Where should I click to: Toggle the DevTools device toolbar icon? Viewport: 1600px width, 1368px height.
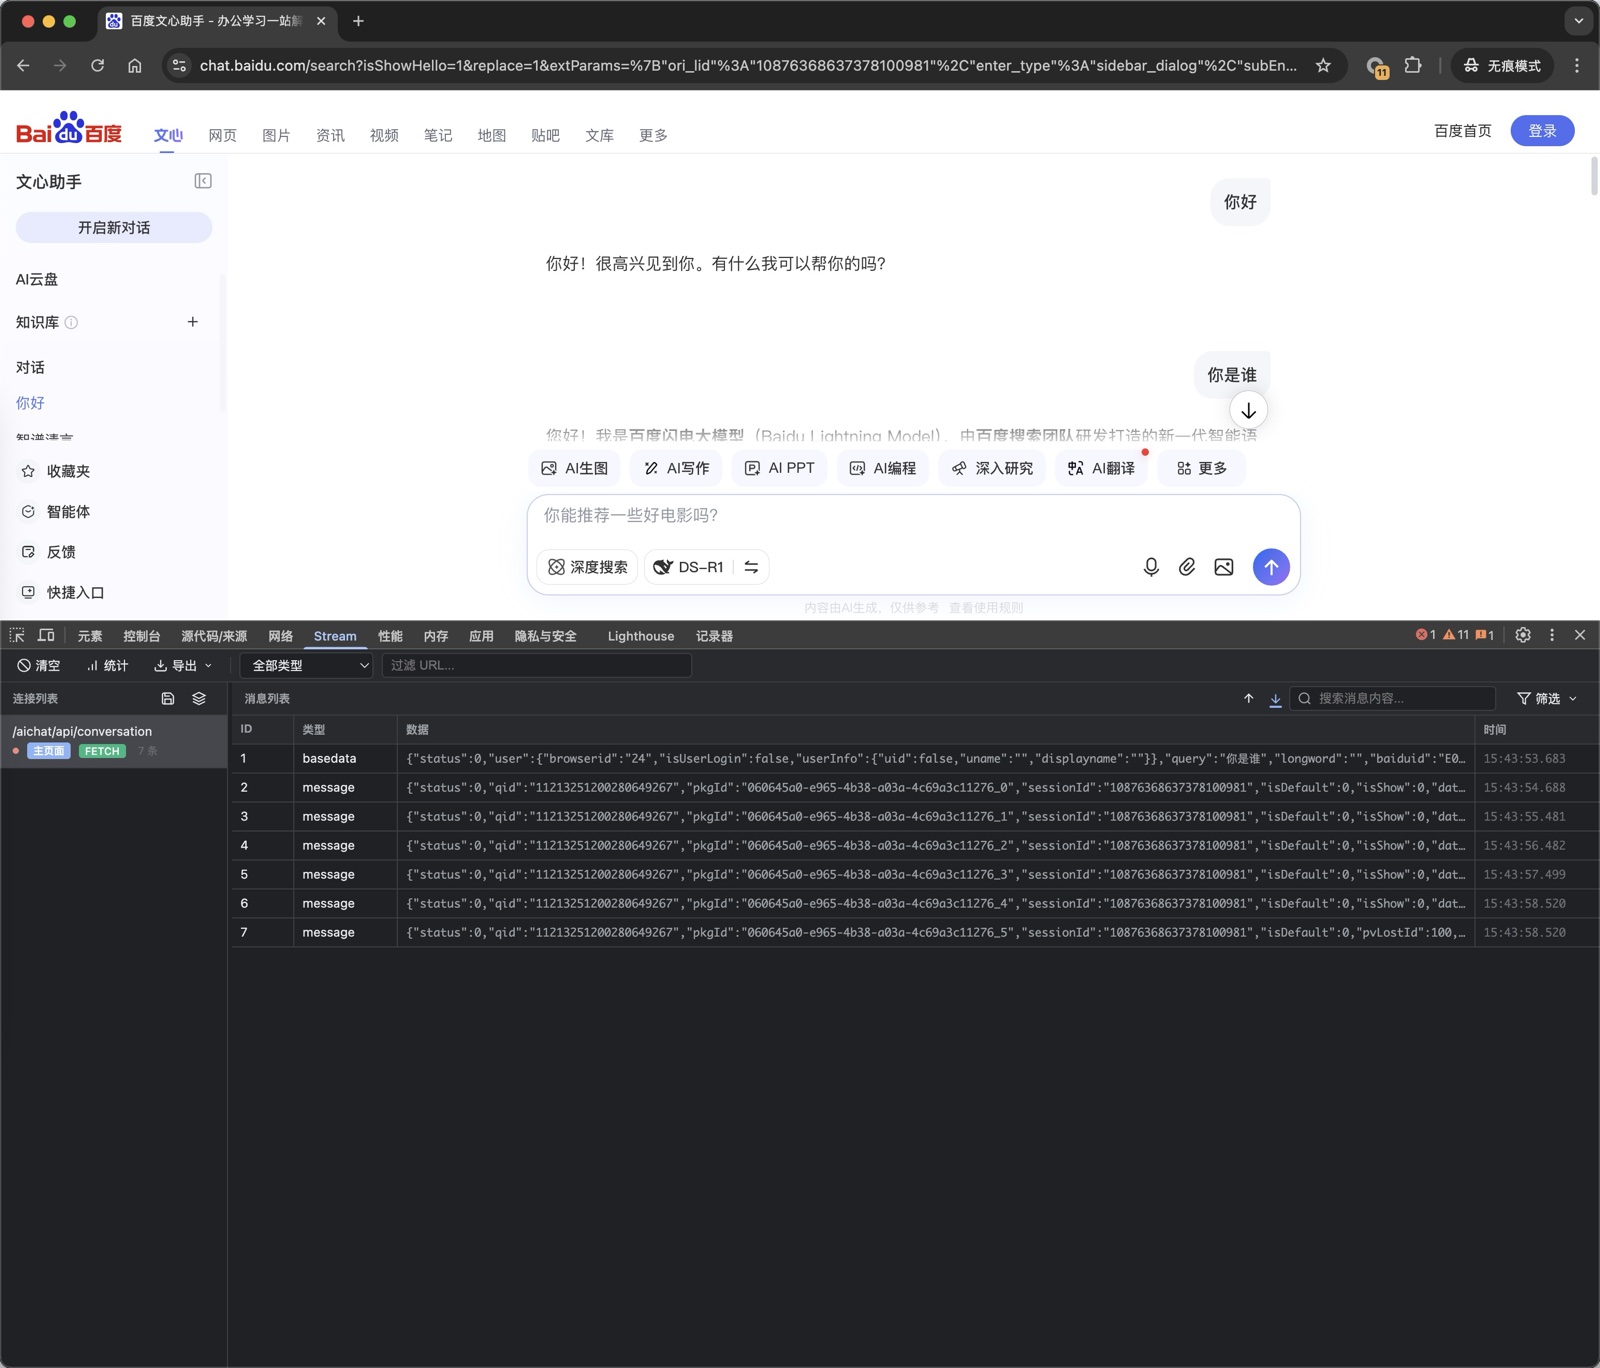click(x=46, y=636)
